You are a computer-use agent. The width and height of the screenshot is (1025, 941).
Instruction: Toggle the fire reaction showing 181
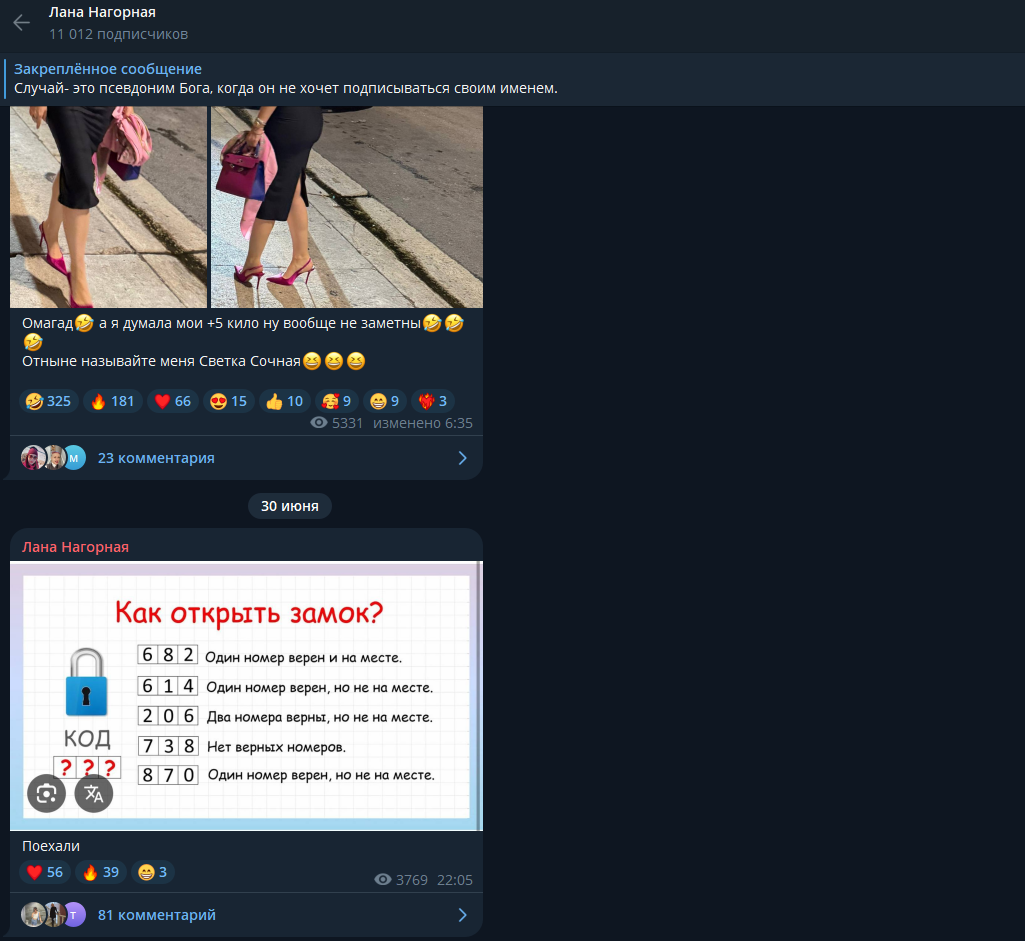(x=112, y=401)
